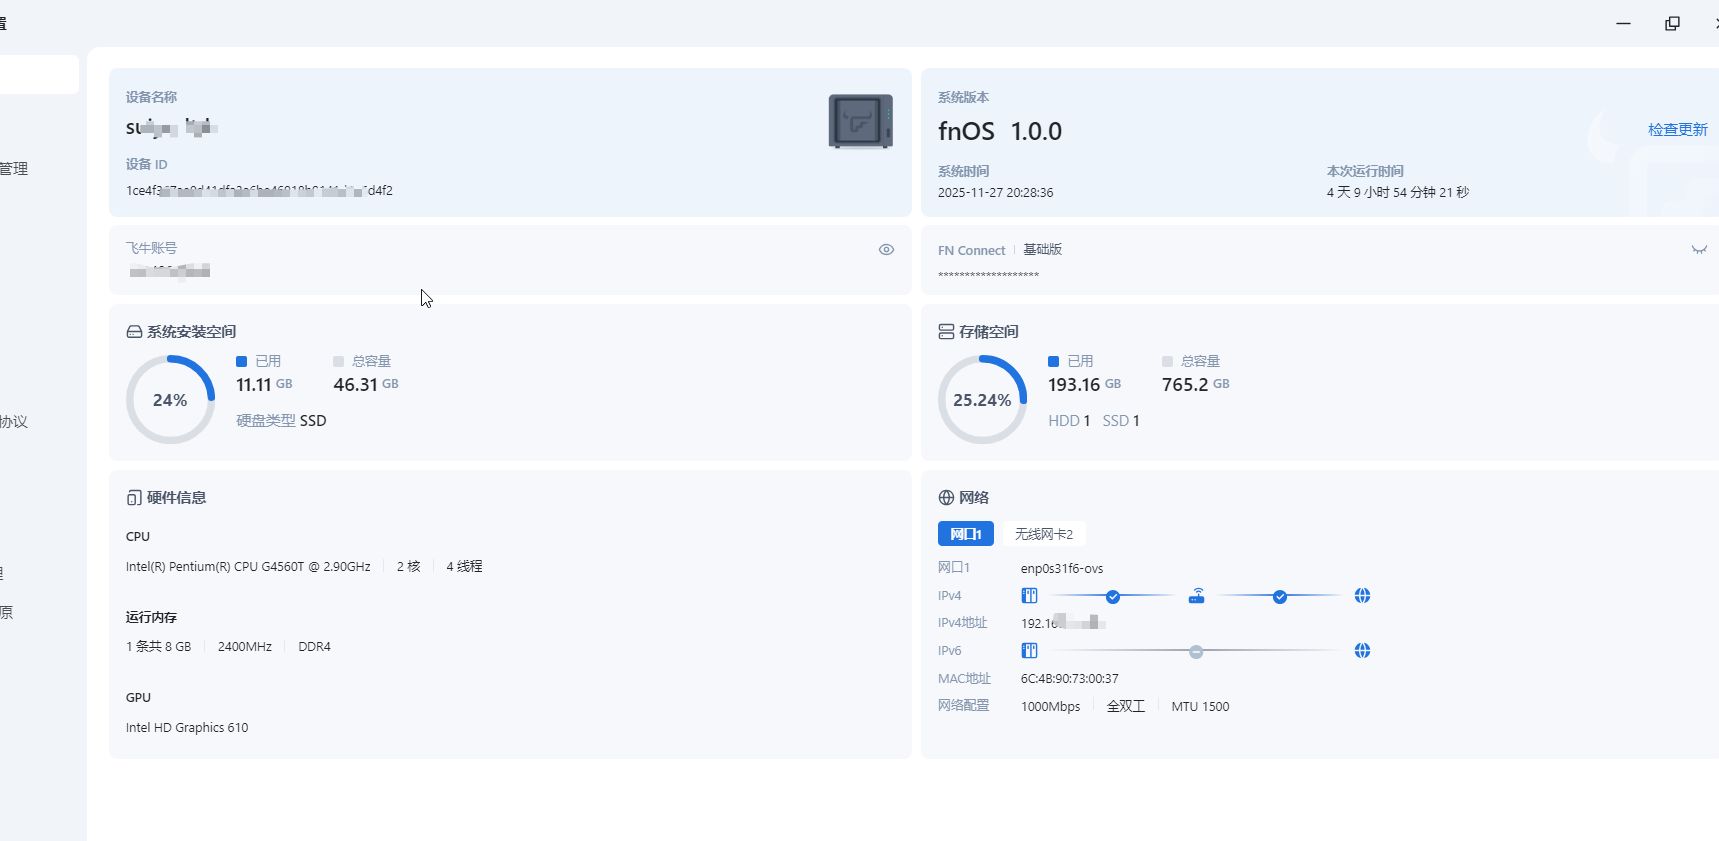Click the blue 已用 swatch under 系统安装空间

click(x=241, y=361)
